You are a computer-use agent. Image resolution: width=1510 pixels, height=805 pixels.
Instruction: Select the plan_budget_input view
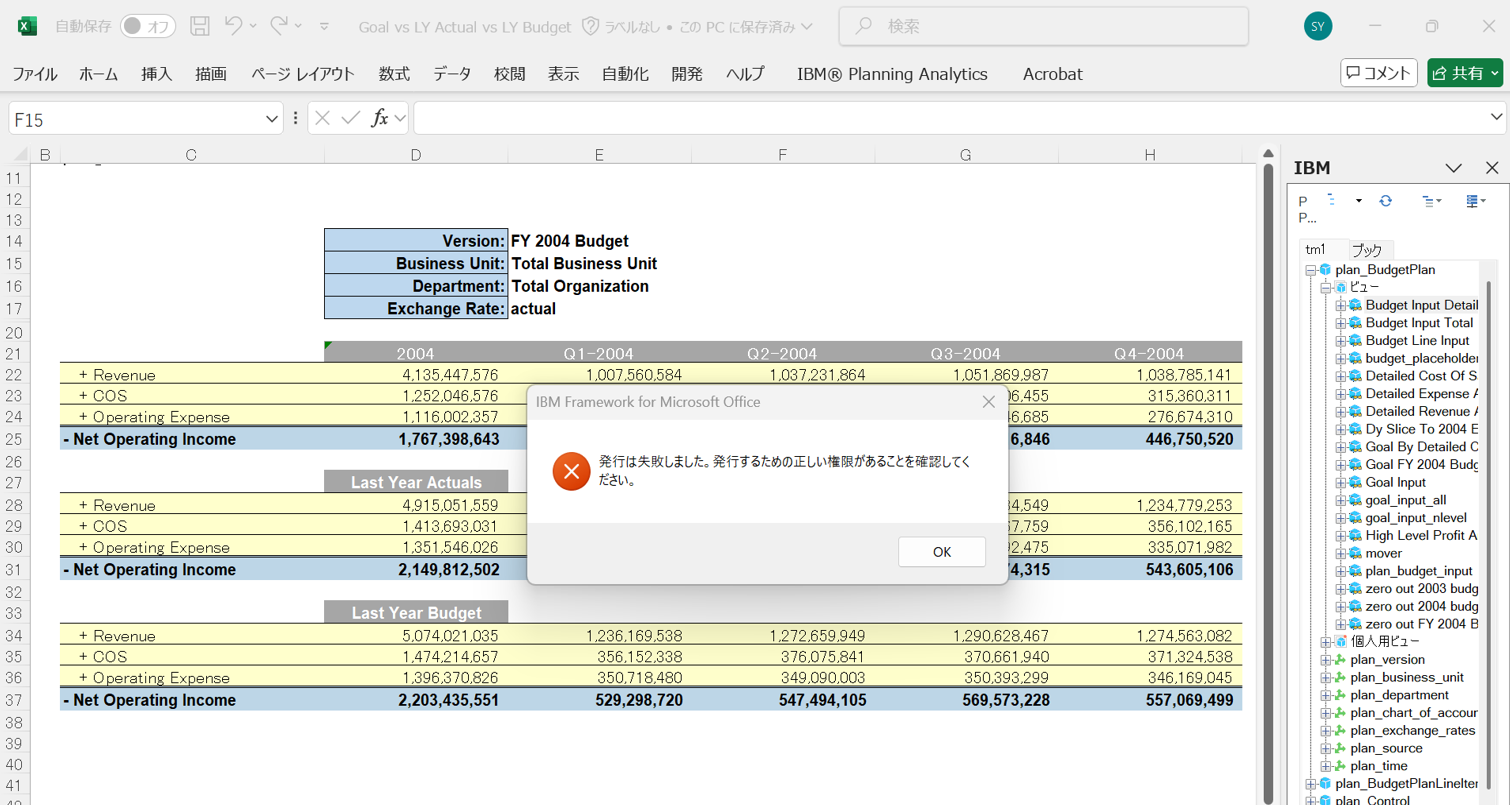coord(1418,571)
